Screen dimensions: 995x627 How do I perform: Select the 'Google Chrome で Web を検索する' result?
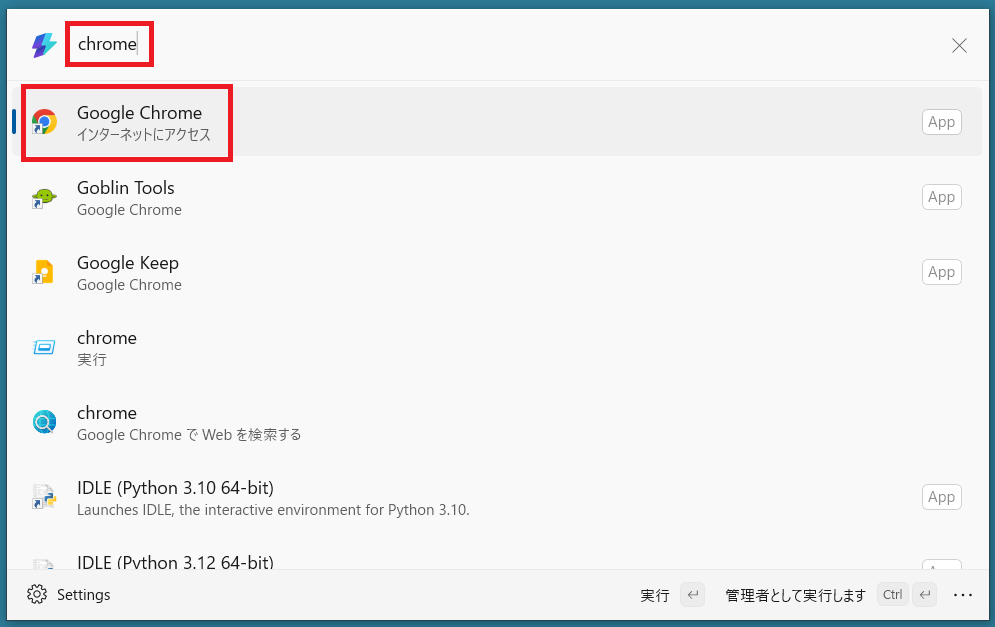tap(497, 422)
